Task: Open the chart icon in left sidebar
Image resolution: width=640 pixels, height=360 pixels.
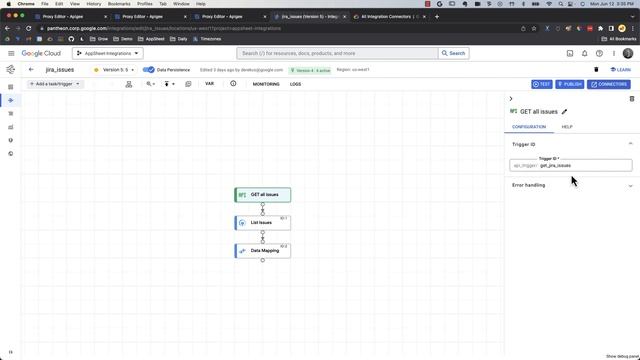Action: coord(11,127)
